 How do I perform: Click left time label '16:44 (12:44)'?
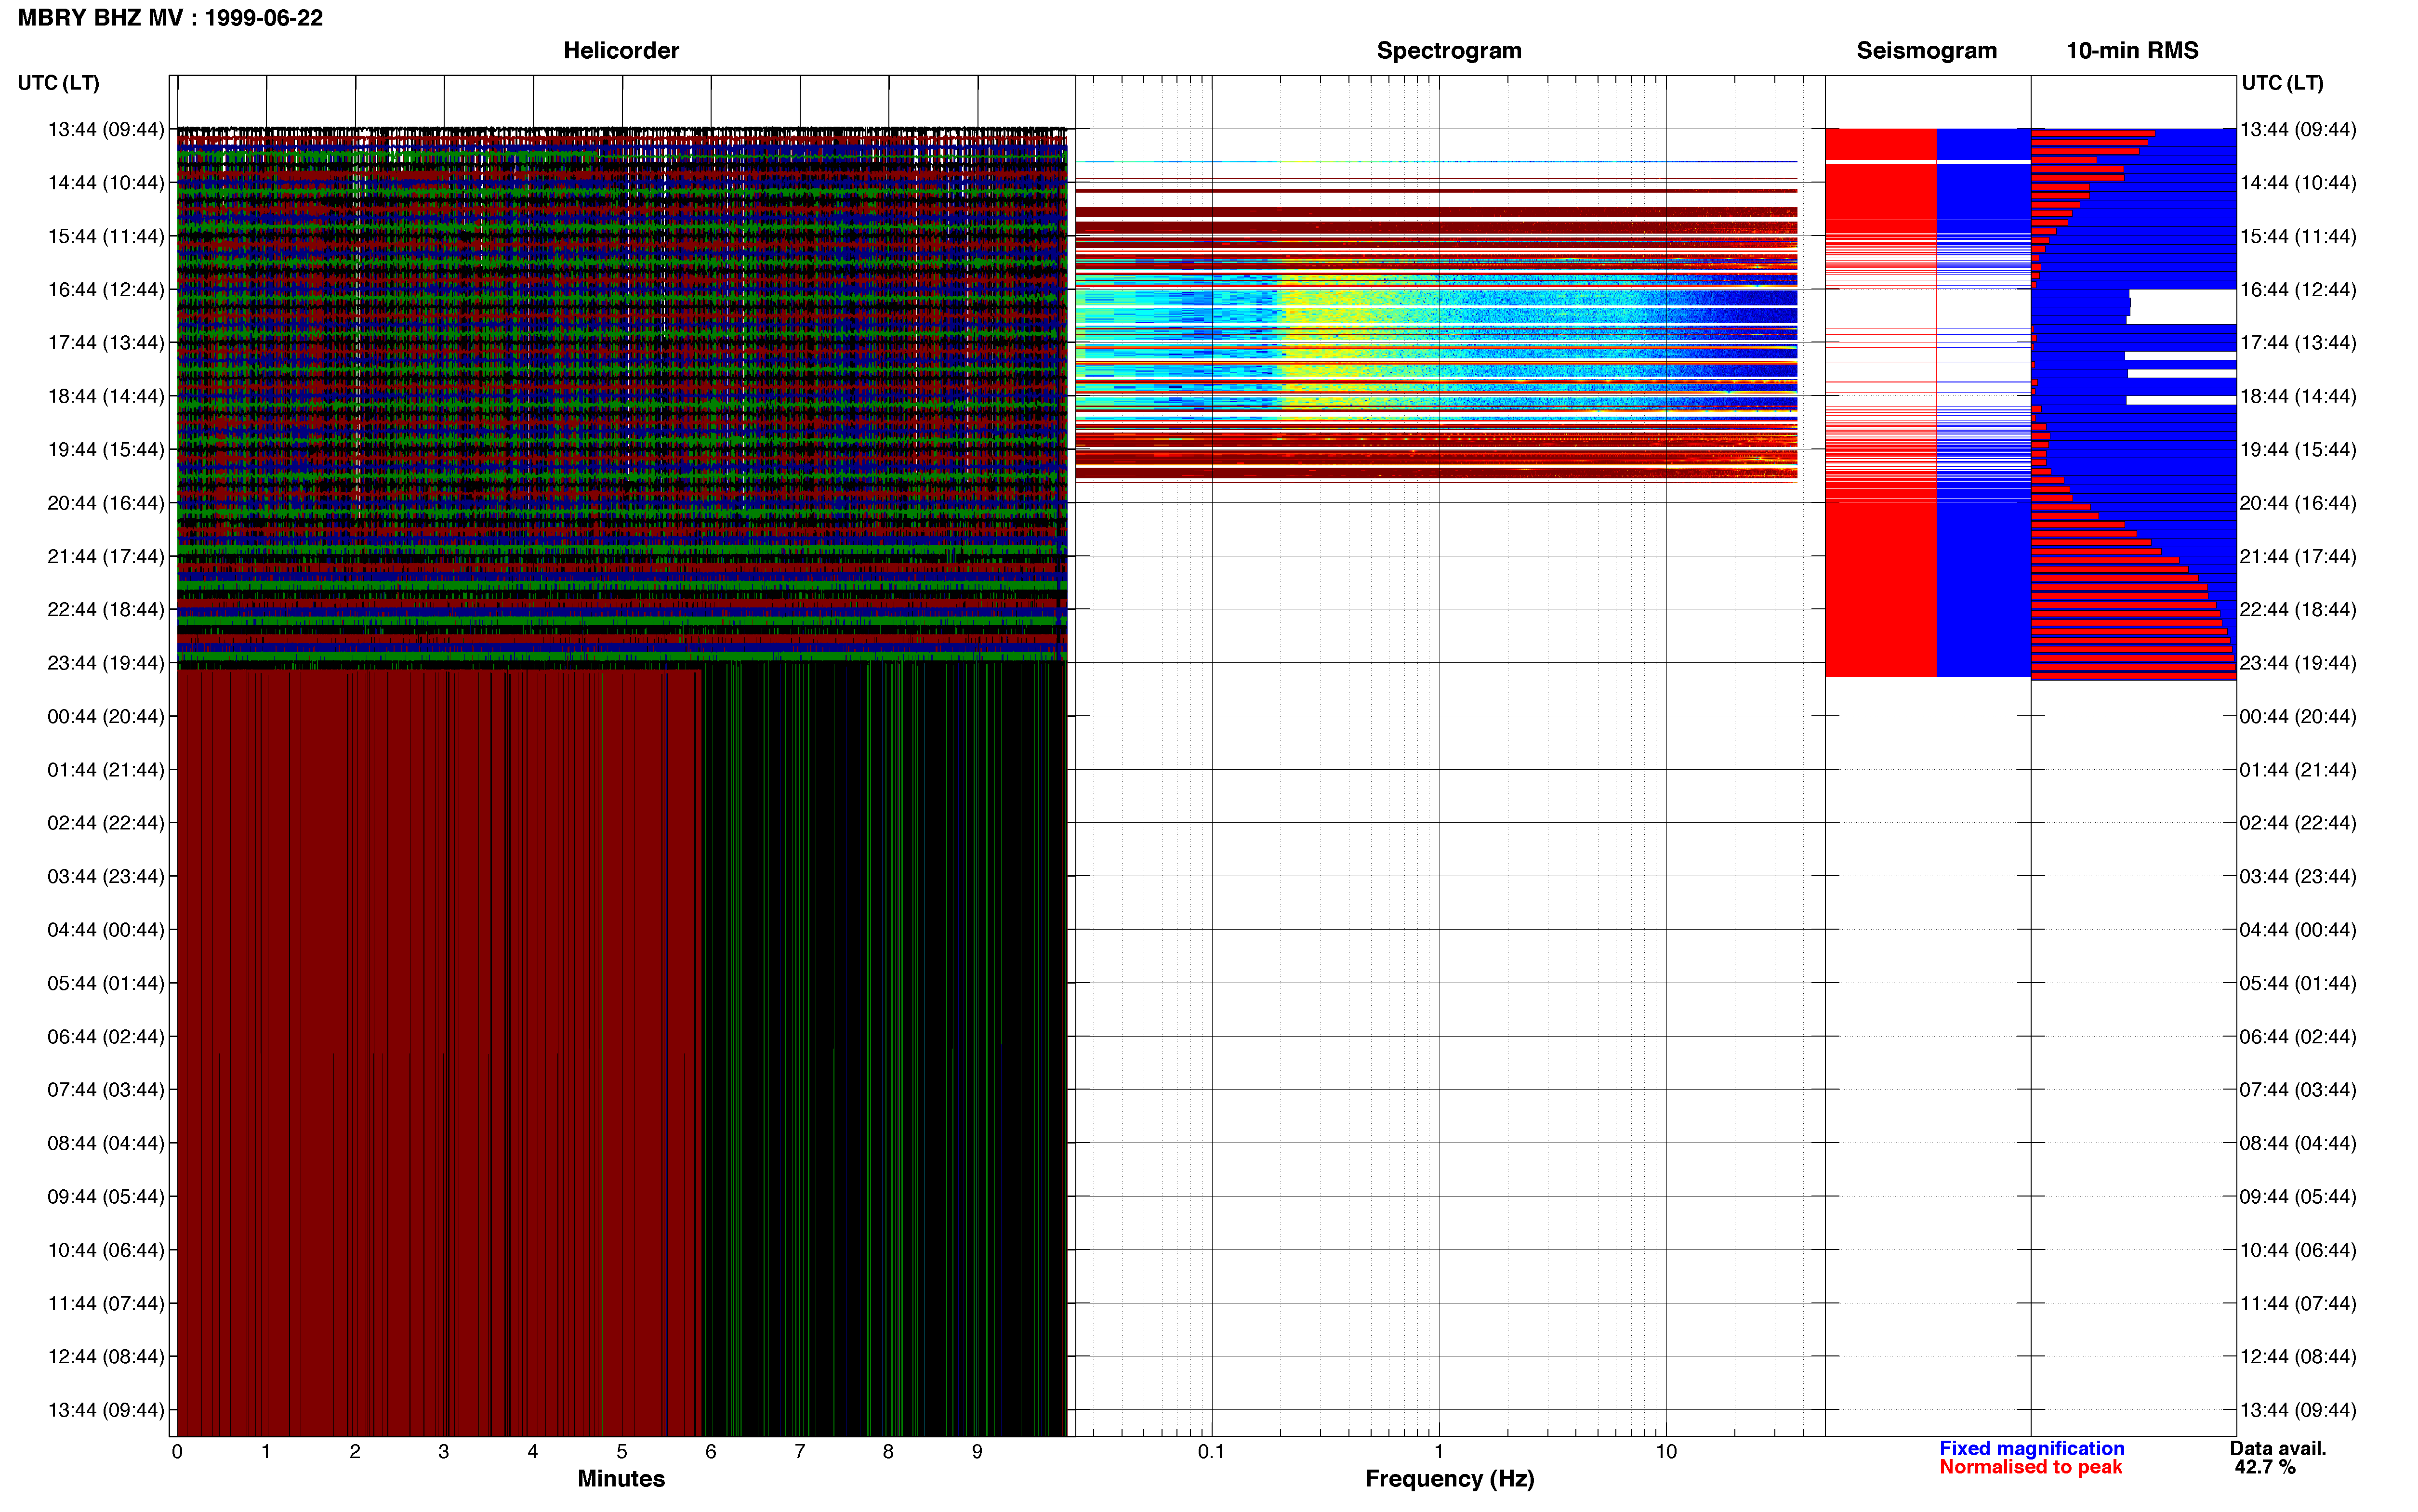coord(106,290)
